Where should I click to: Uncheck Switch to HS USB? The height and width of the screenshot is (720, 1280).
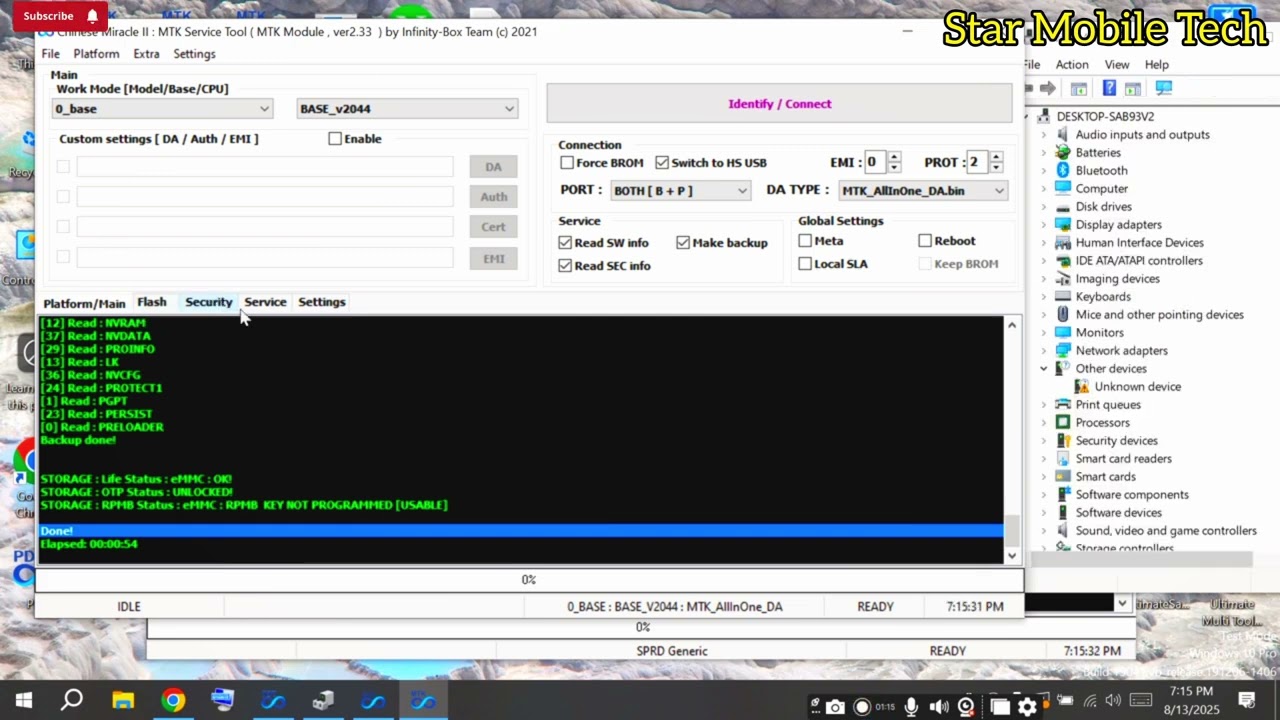pyautogui.click(x=662, y=163)
